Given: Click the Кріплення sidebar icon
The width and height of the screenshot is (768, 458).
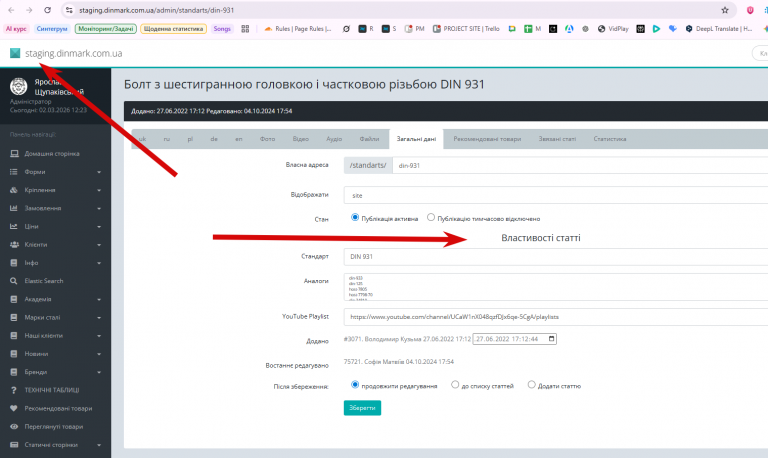Looking at the screenshot, I should pos(14,190).
